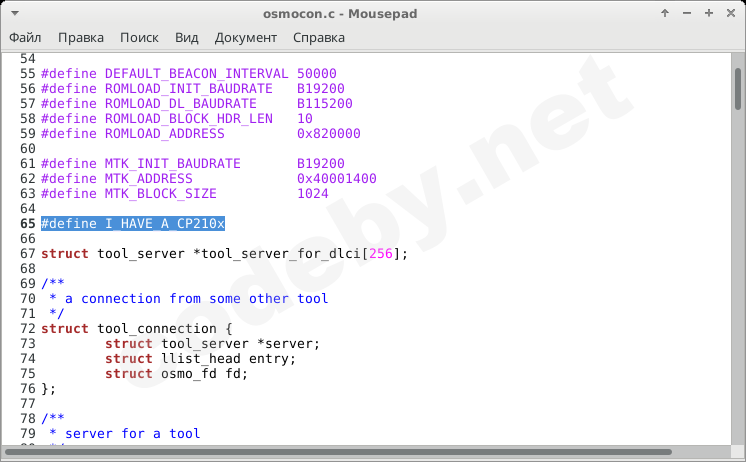Click the highlighted '#define I_HAVE_A_CP210x' line
The image size is (746, 462).
click(x=133, y=224)
